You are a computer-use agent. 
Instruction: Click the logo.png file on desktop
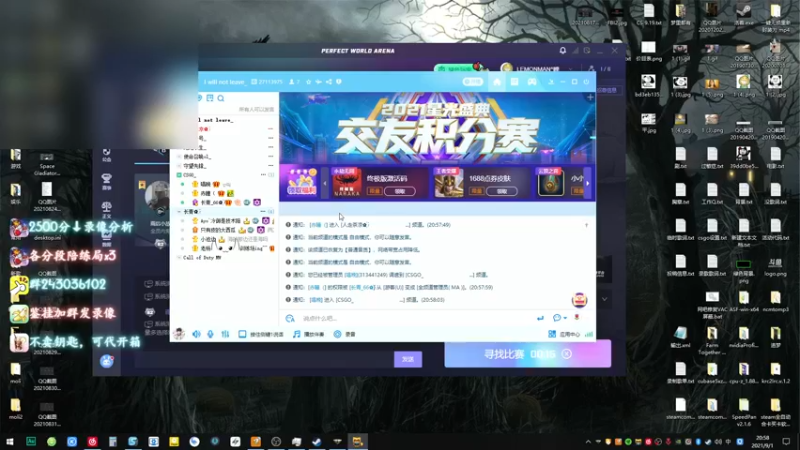click(x=775, y=267)
